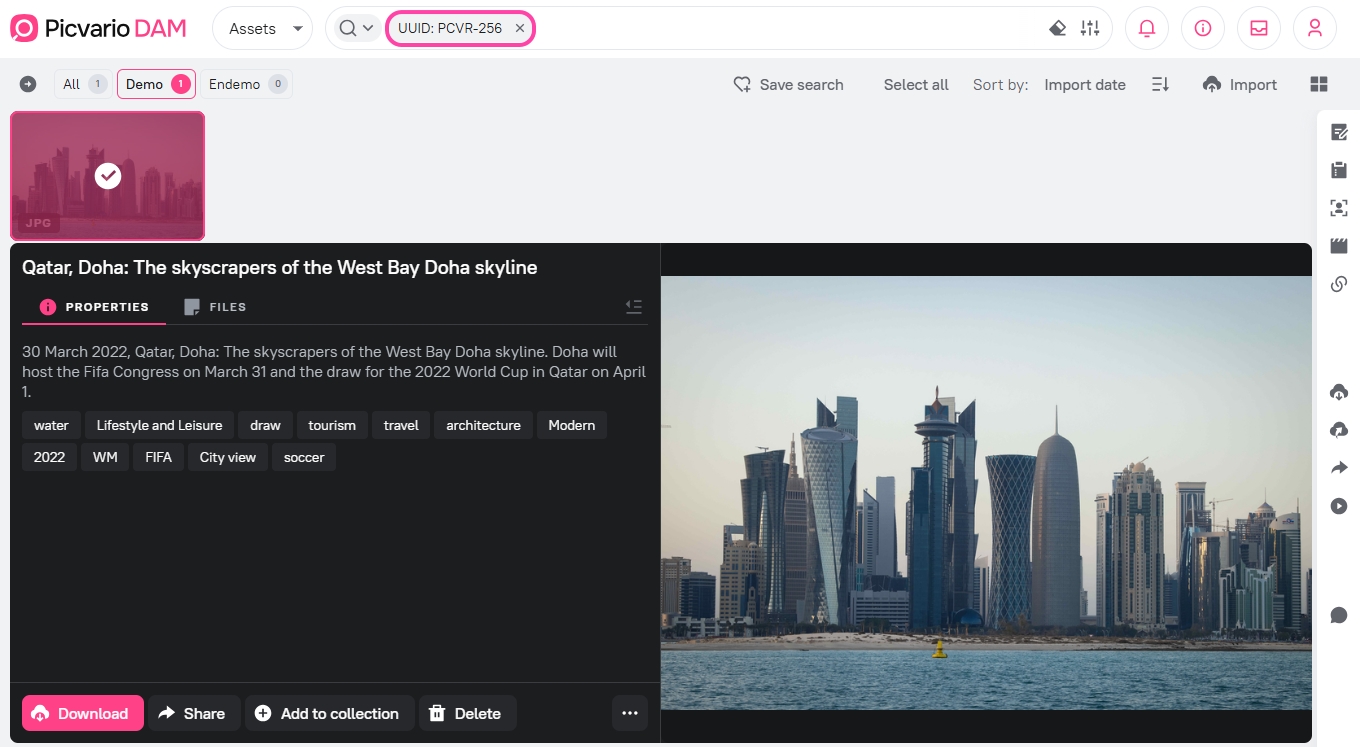Open the Sort by Import date dropdown

tap(1085, 85)
